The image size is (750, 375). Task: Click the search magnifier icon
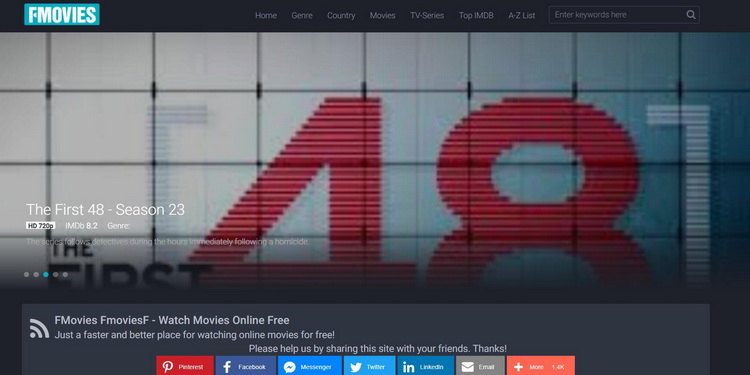pos(691,15)
